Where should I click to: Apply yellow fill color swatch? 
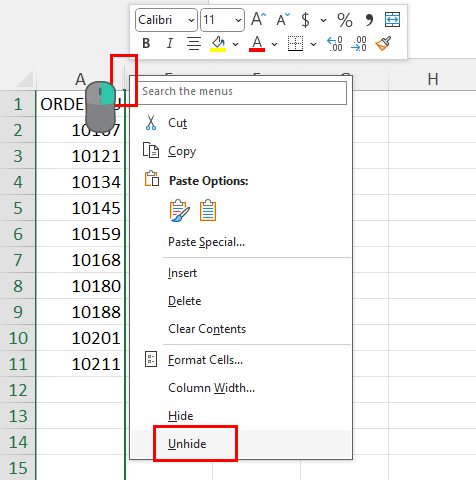tap(218, 44)
